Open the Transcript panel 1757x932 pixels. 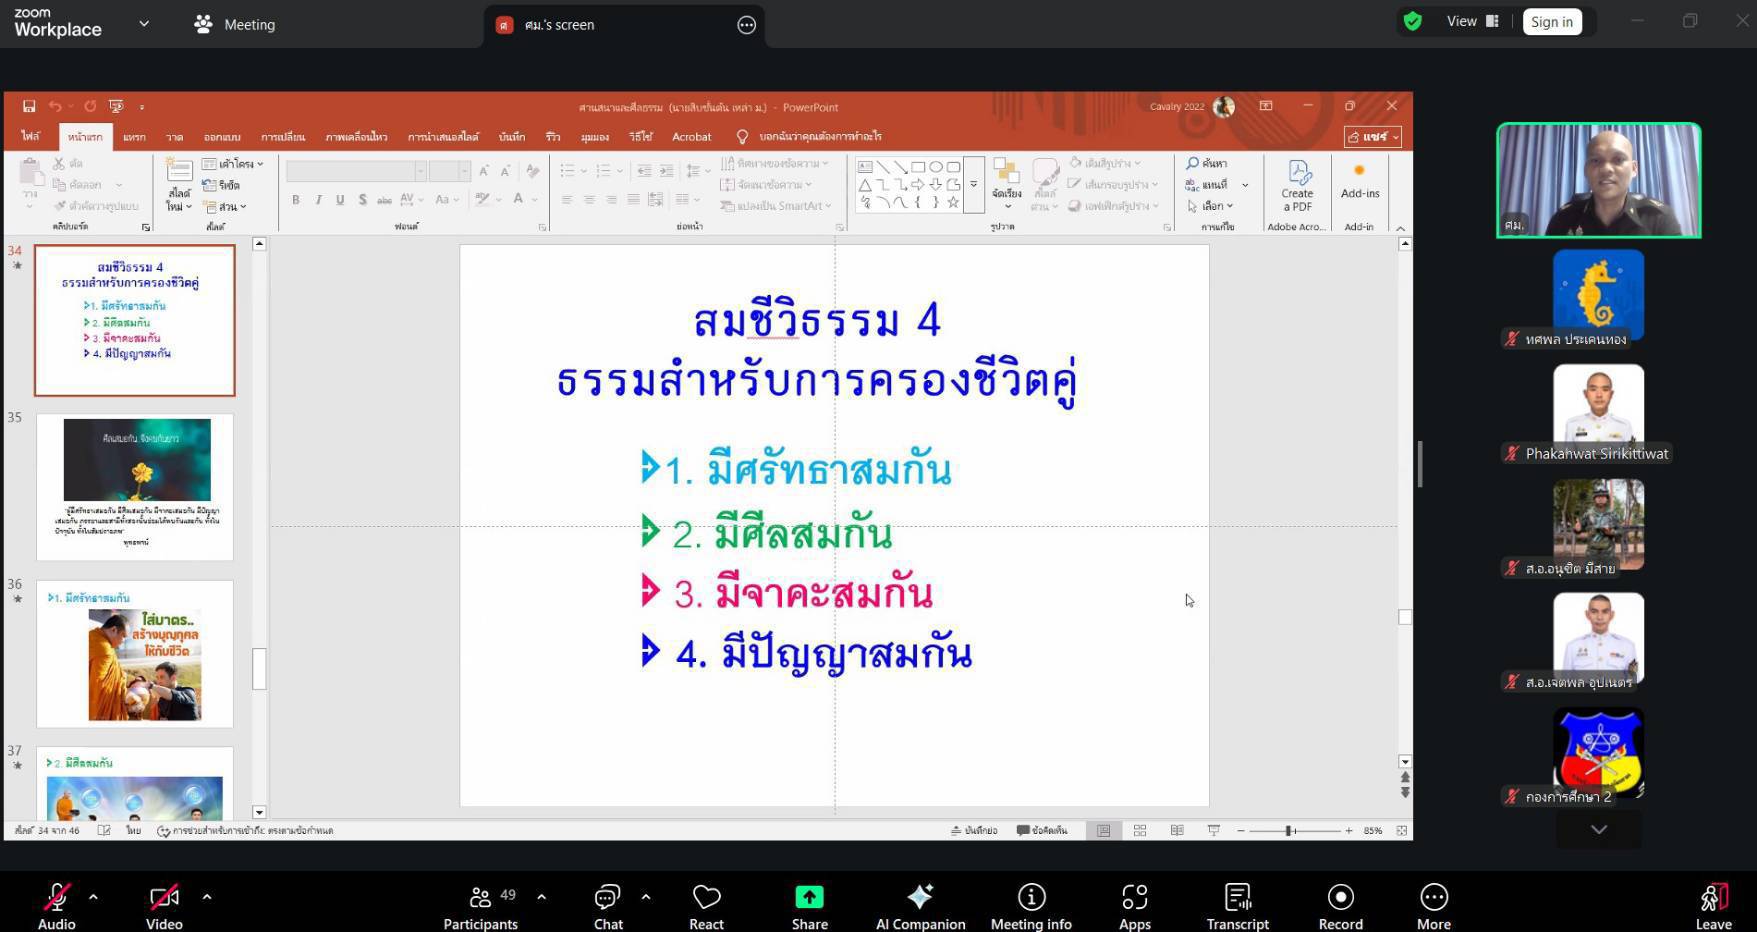tap(1237, 905)
